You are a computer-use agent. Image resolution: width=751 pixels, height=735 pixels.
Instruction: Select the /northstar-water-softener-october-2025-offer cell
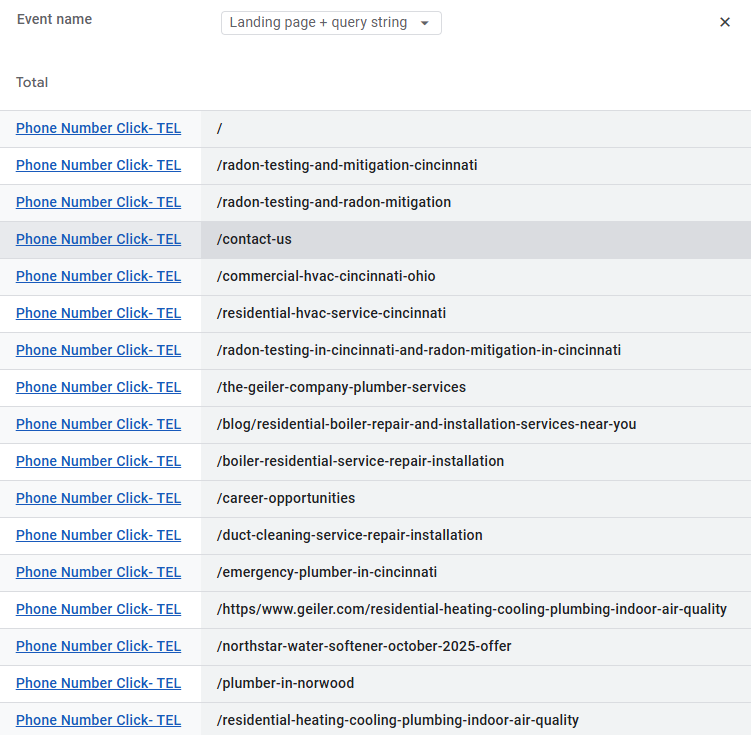pos(476,646)
